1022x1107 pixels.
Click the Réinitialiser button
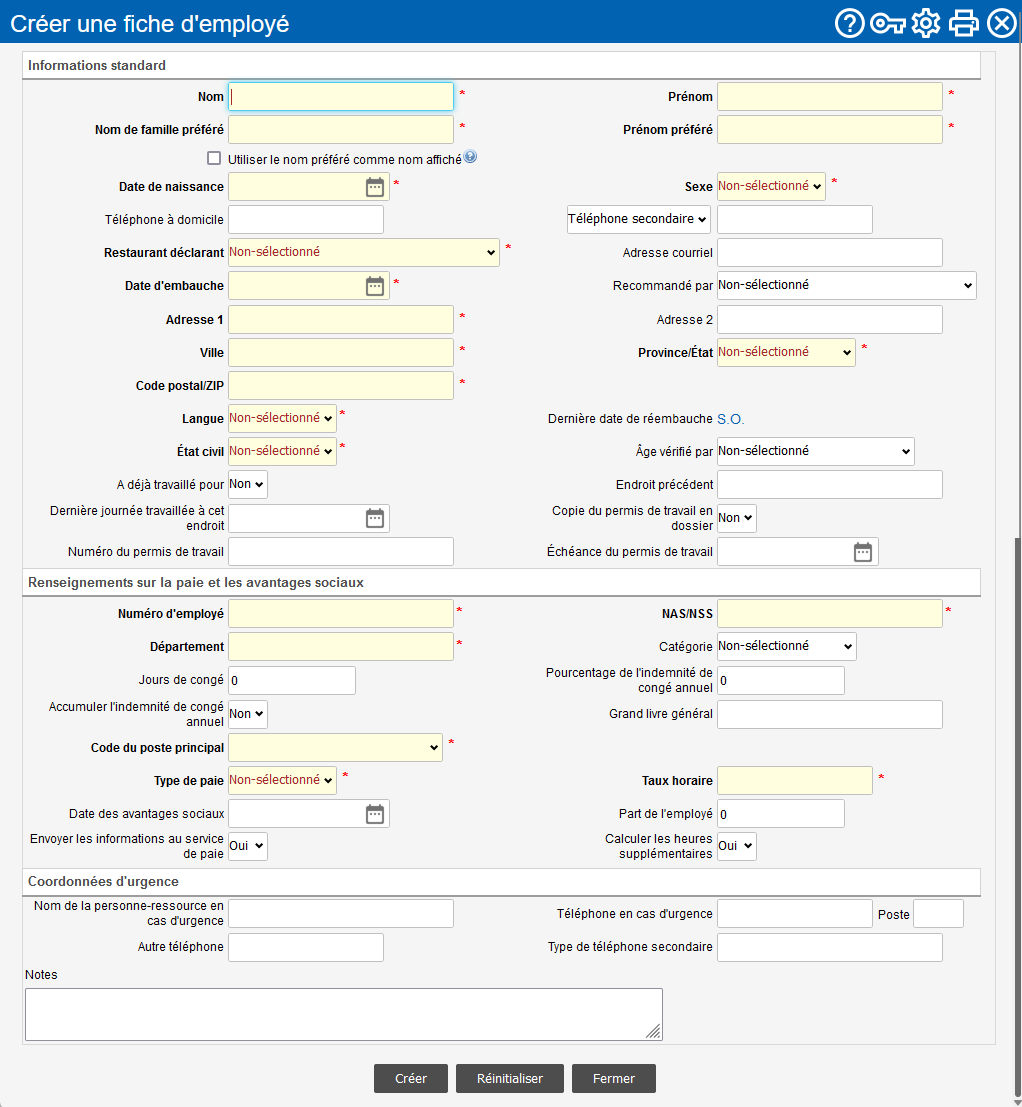(510, 1078)
